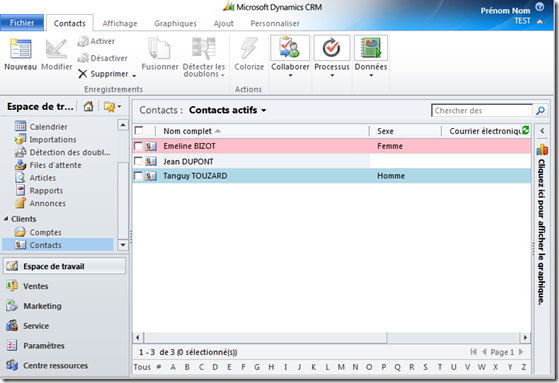Open the Supprimer dropdown arrow
The width and height of the screenshot is (559, 383).
pyautogui.click(x=134, y=76)
